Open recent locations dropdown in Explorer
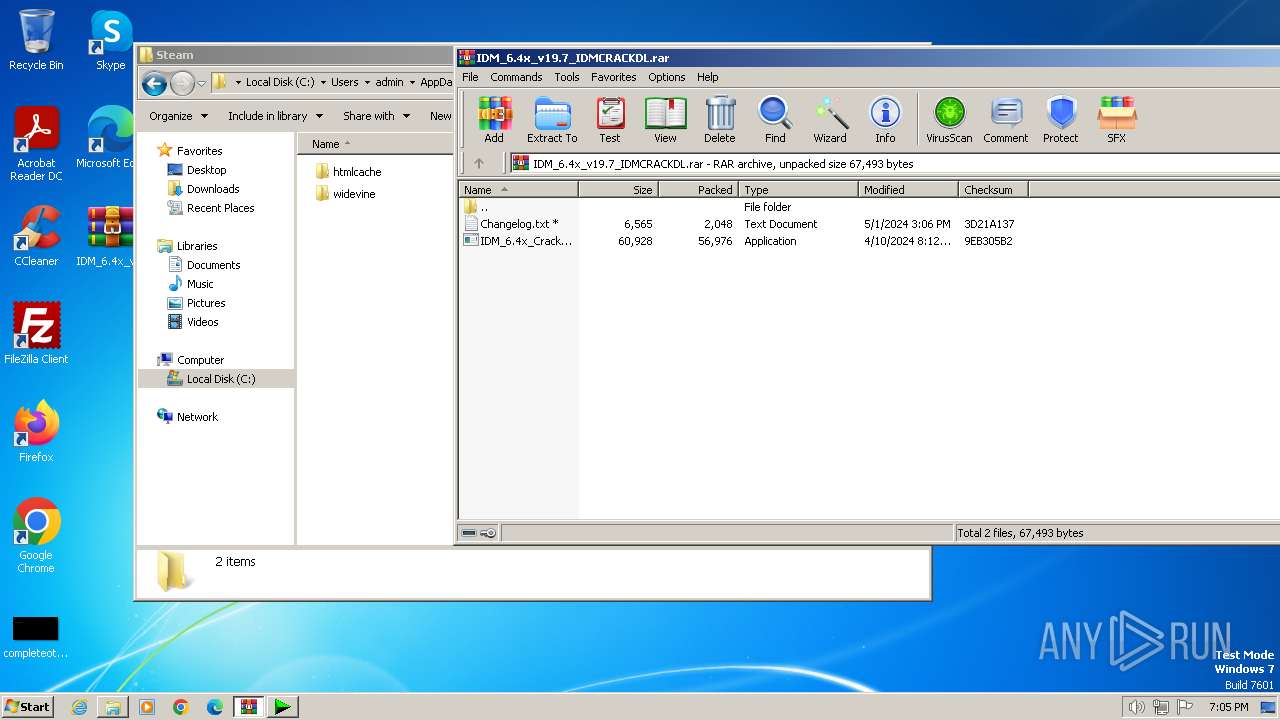 click(x=201, y=83)
